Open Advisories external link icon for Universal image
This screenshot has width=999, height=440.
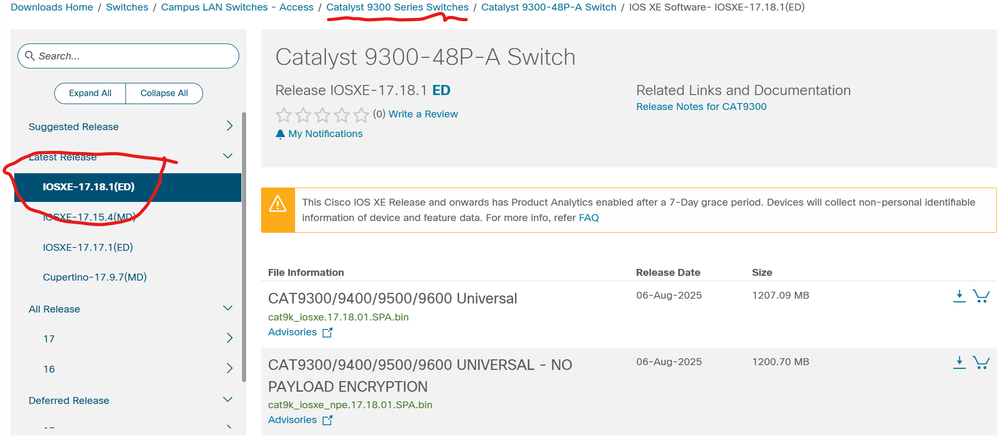pyautogui.click(x=327, y=332)
